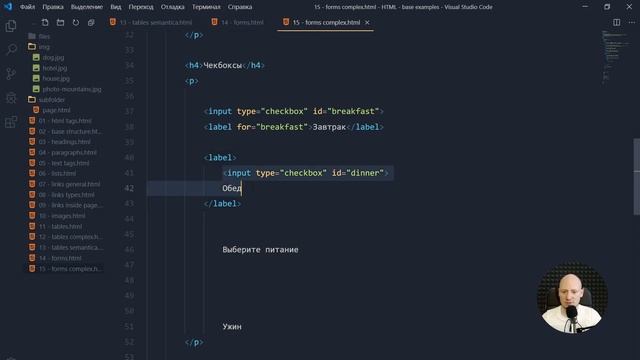Click the vertical editor scrollbar thumb

pos(637,177)
